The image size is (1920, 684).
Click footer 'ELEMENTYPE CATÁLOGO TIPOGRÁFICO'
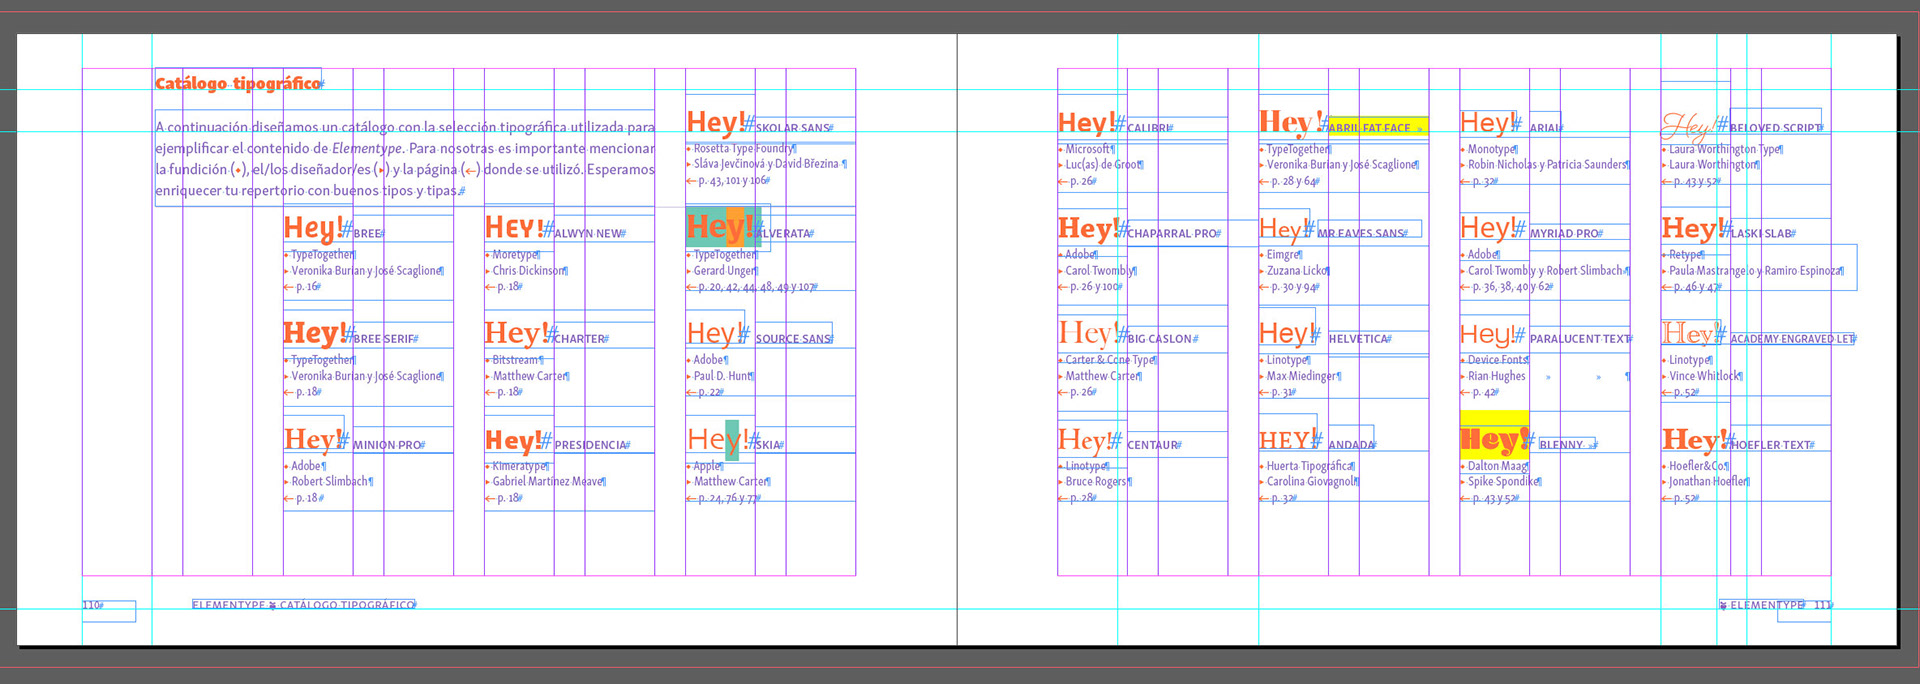pos(303,605)
